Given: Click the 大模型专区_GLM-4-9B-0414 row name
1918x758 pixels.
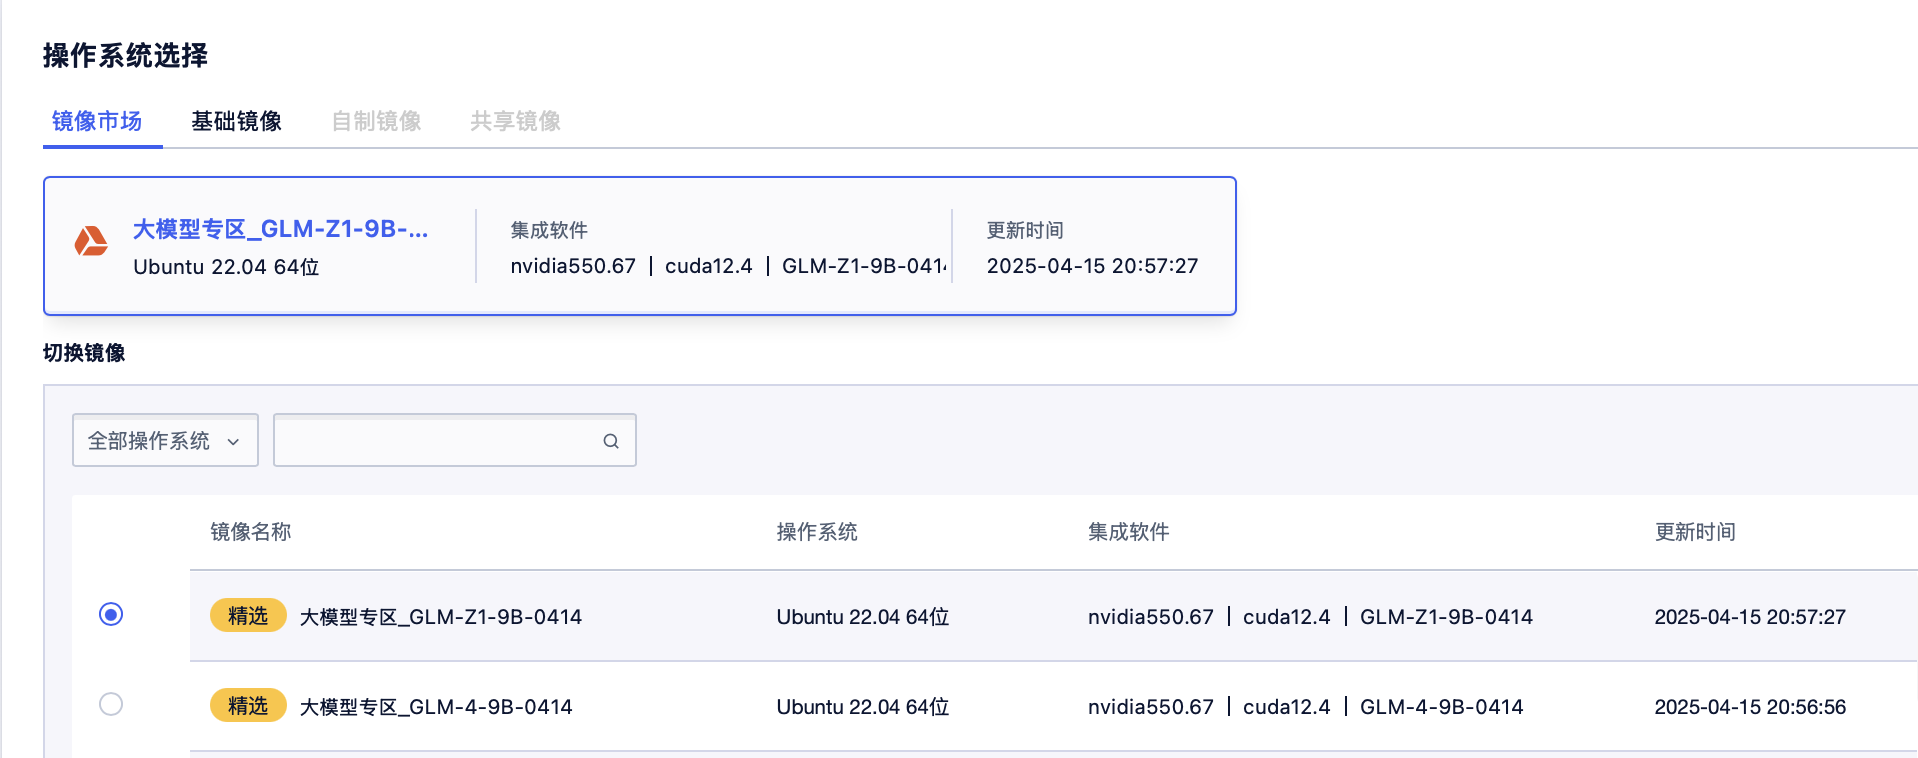Looking at the screenshot, I should tap(436, 707).
